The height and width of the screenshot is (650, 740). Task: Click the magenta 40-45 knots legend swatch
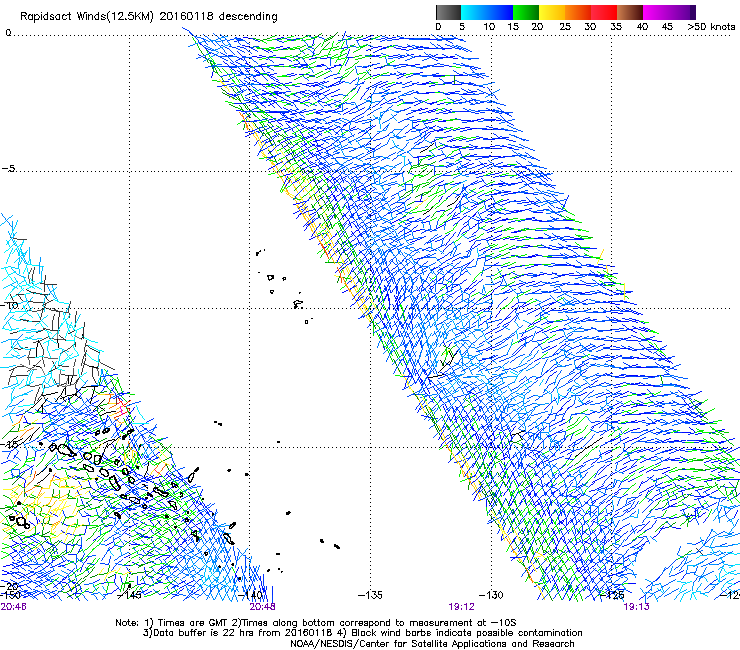tap(656, 12)
